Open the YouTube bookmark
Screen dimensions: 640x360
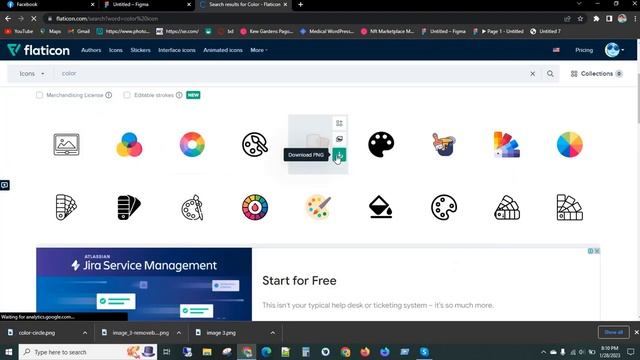pos(19,31)
